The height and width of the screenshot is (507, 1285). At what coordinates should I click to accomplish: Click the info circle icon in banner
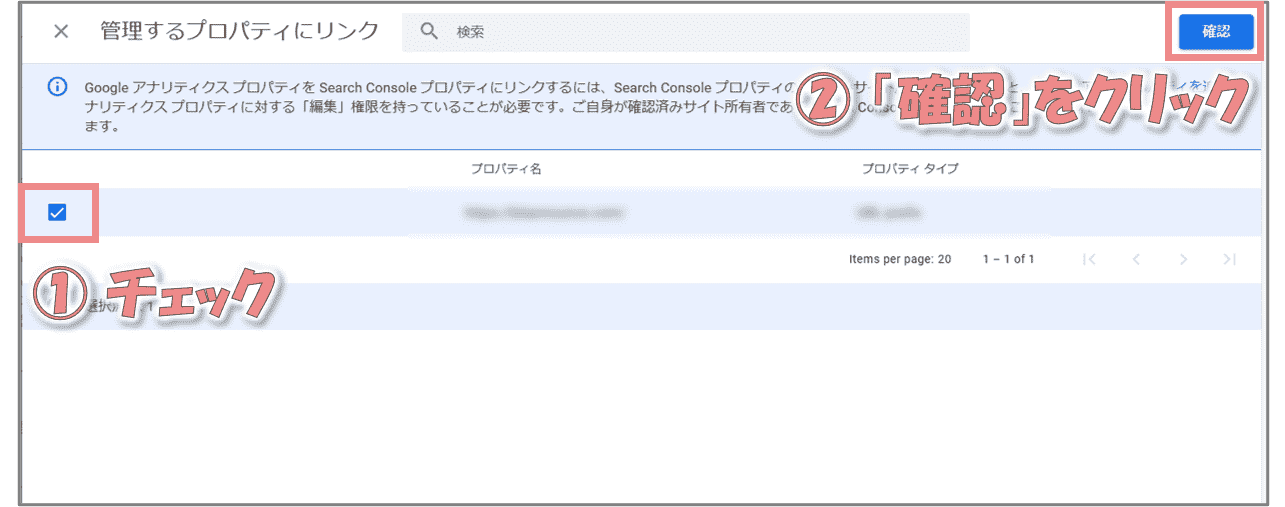58,87
